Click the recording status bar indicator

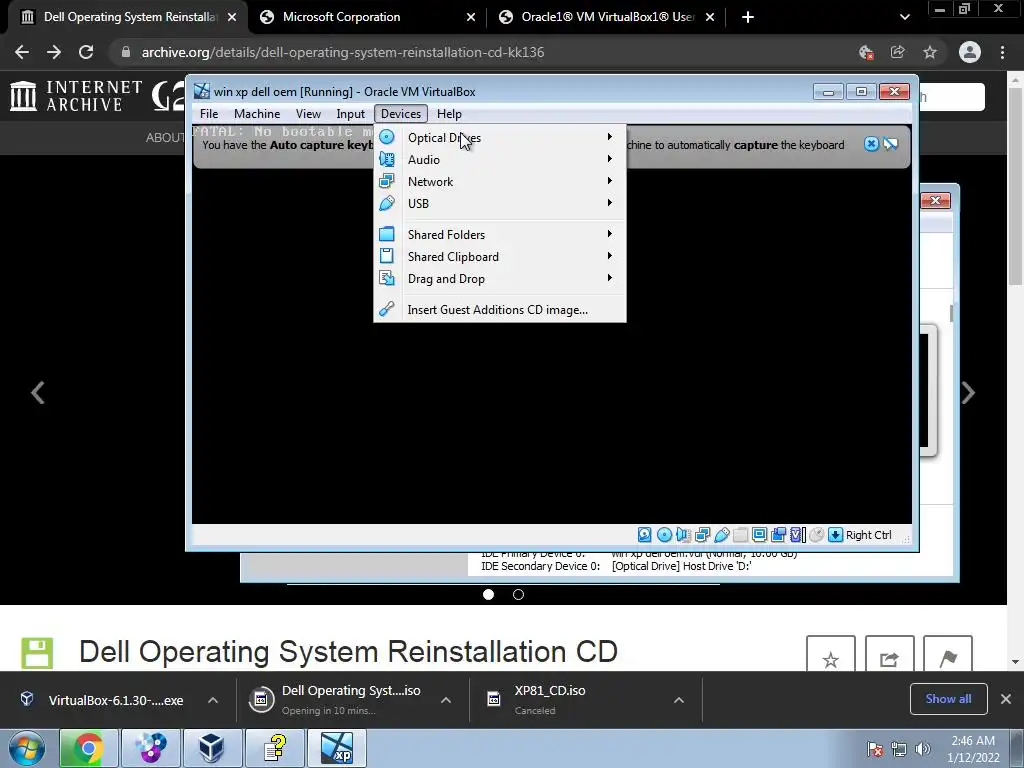point(778,535)
